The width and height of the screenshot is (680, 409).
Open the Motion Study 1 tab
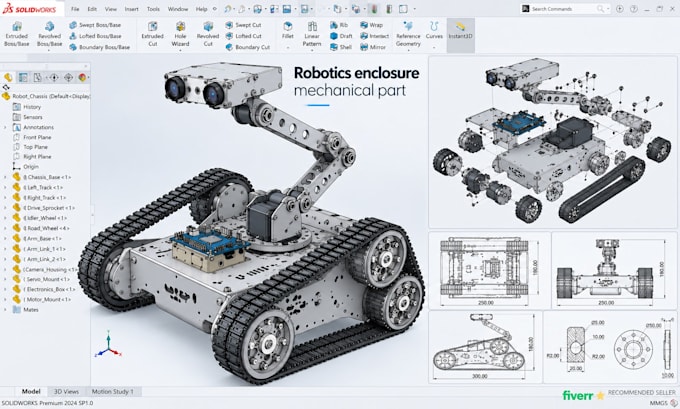point(113,392)
